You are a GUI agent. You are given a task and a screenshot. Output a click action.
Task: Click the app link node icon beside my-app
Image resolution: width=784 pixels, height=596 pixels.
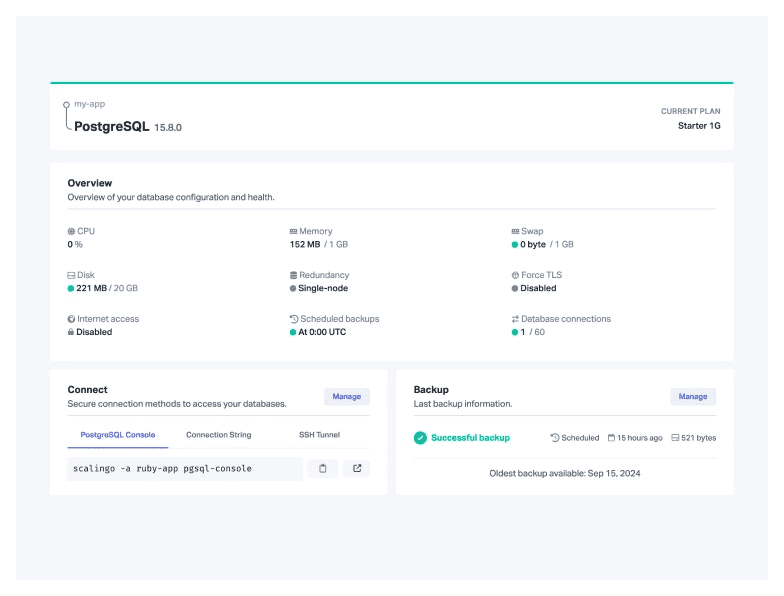click(x=66, y=105)
